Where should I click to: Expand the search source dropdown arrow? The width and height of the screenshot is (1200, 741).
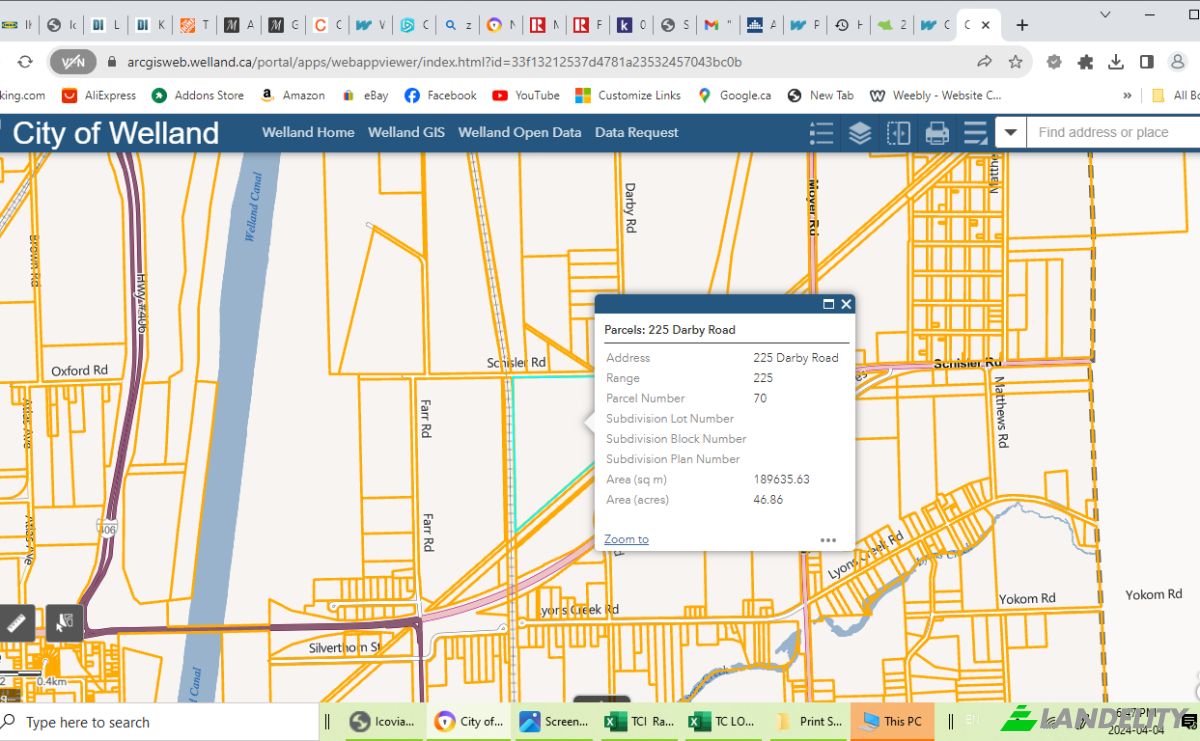1011,132
